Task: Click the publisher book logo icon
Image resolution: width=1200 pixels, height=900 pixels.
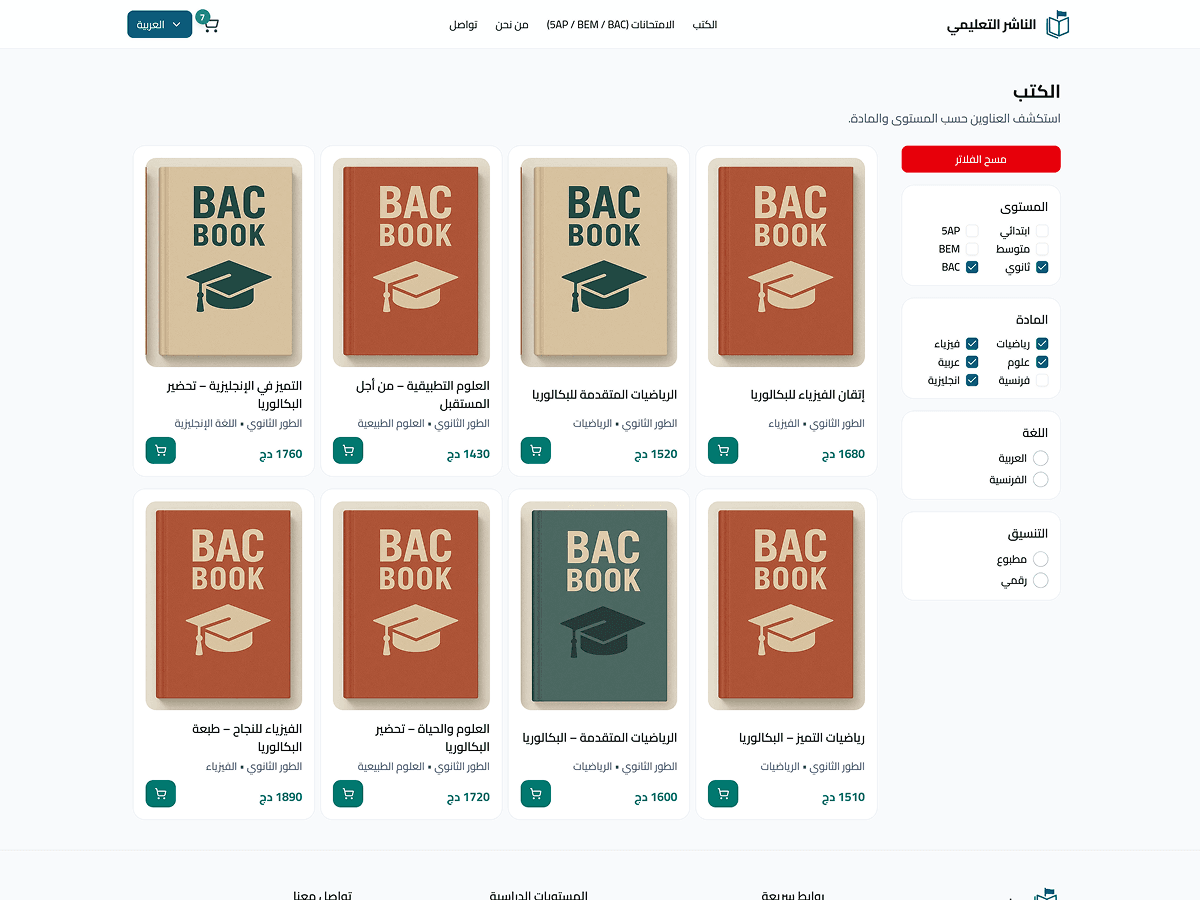Action: coord(1057,25)
